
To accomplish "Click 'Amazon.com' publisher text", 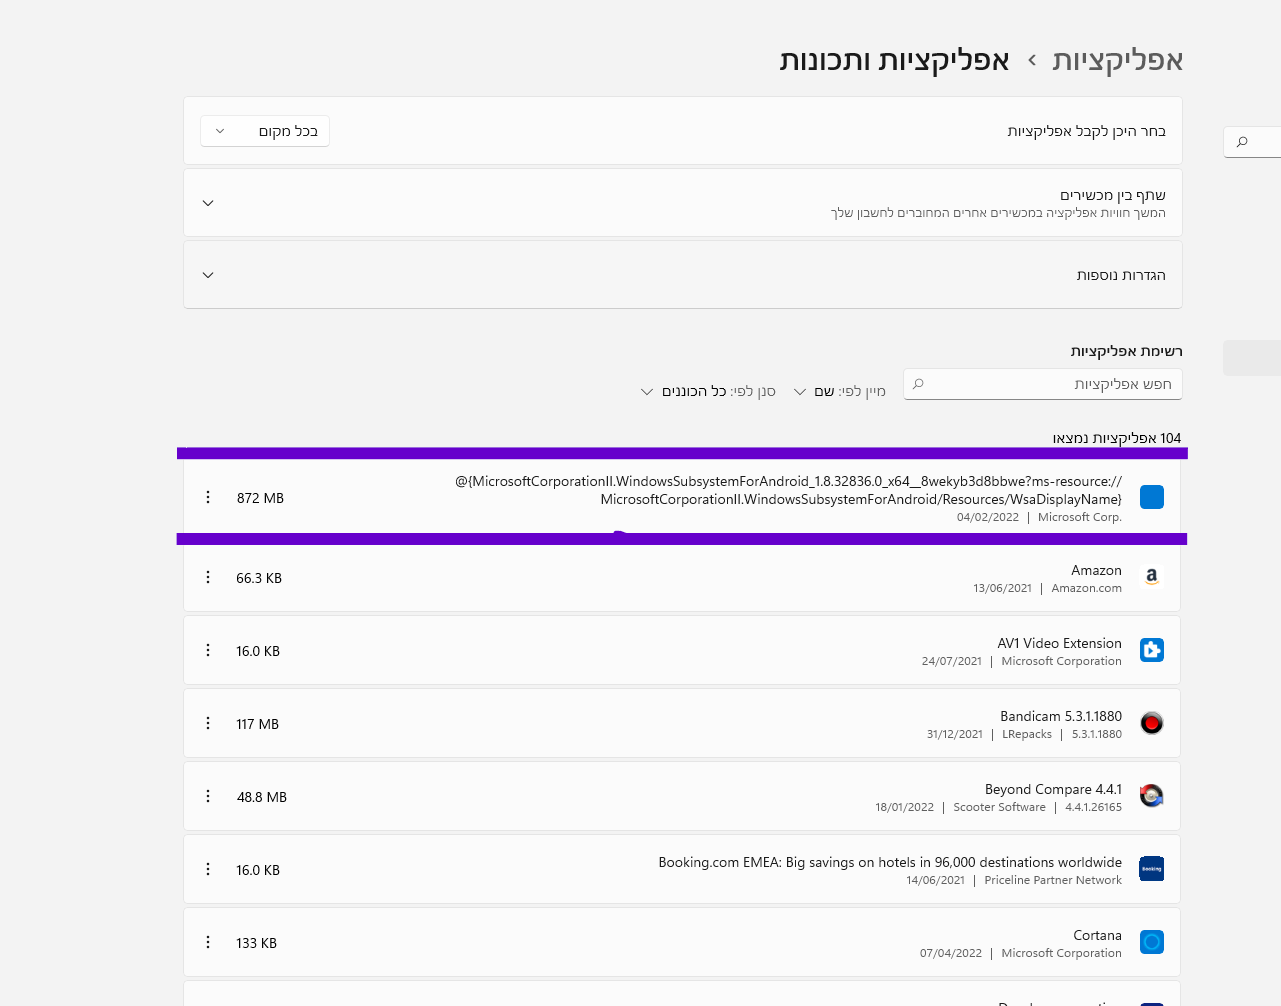I will point(1086,588).
